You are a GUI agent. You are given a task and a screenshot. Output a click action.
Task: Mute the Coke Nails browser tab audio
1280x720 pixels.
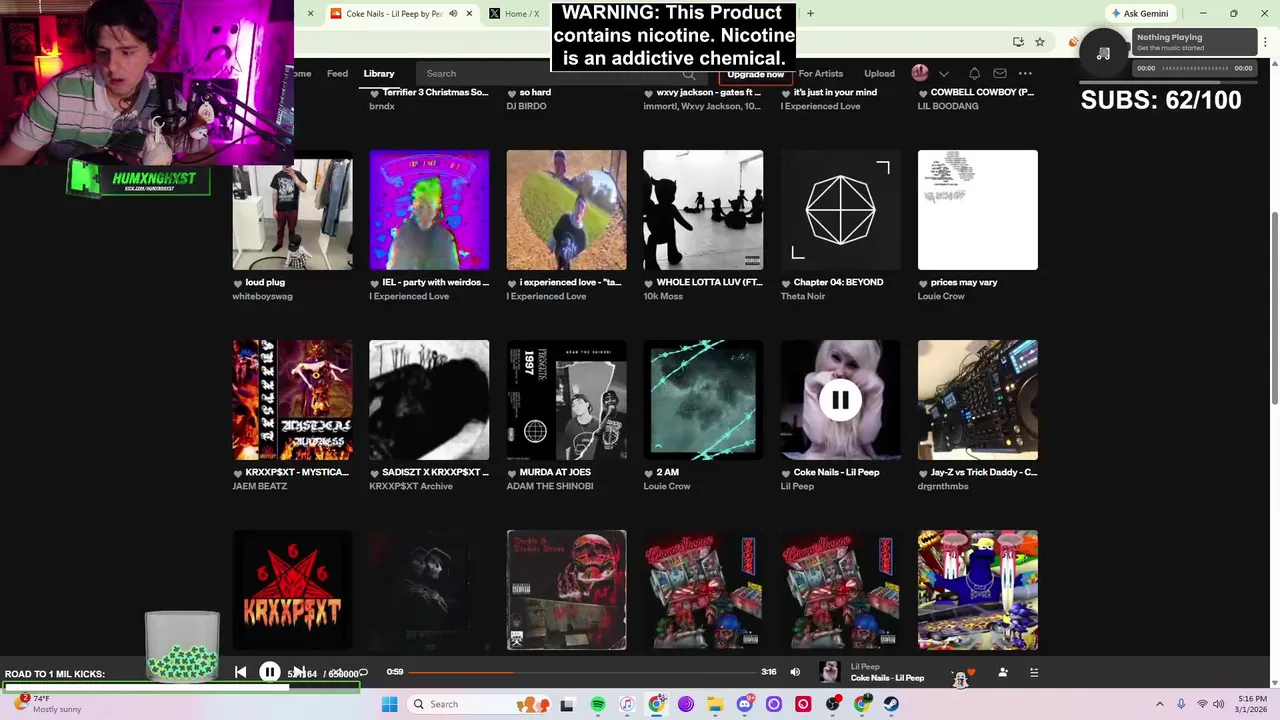pyautogui.click(x=453, y=14)
